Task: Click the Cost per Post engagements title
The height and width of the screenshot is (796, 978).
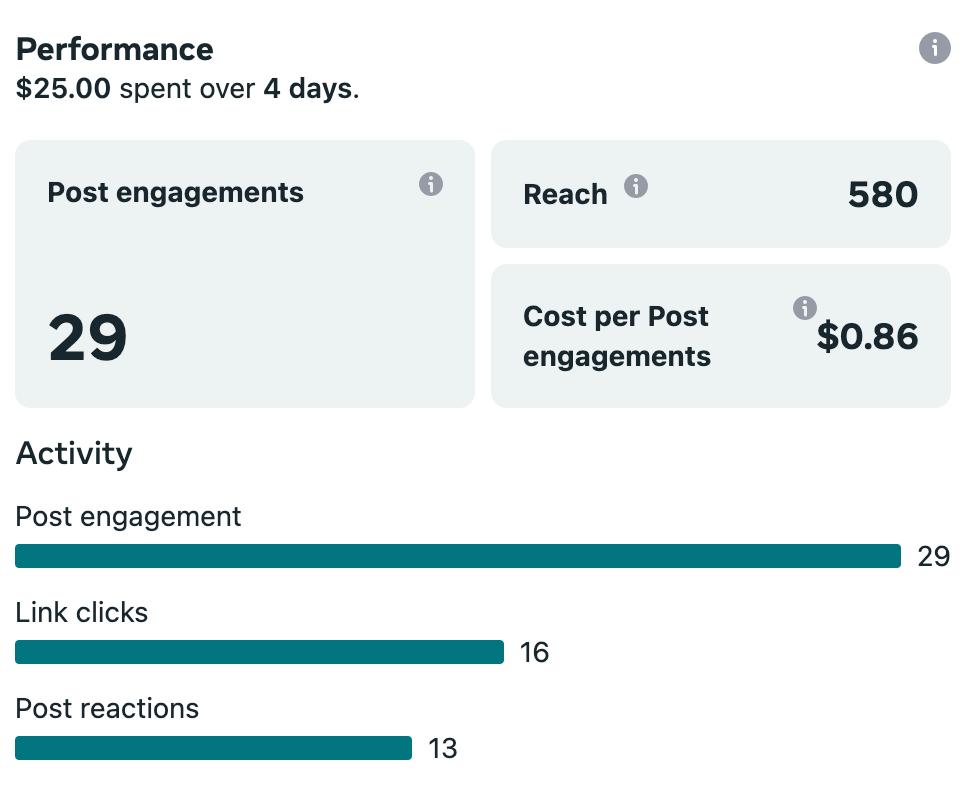Action: point(616,336)
